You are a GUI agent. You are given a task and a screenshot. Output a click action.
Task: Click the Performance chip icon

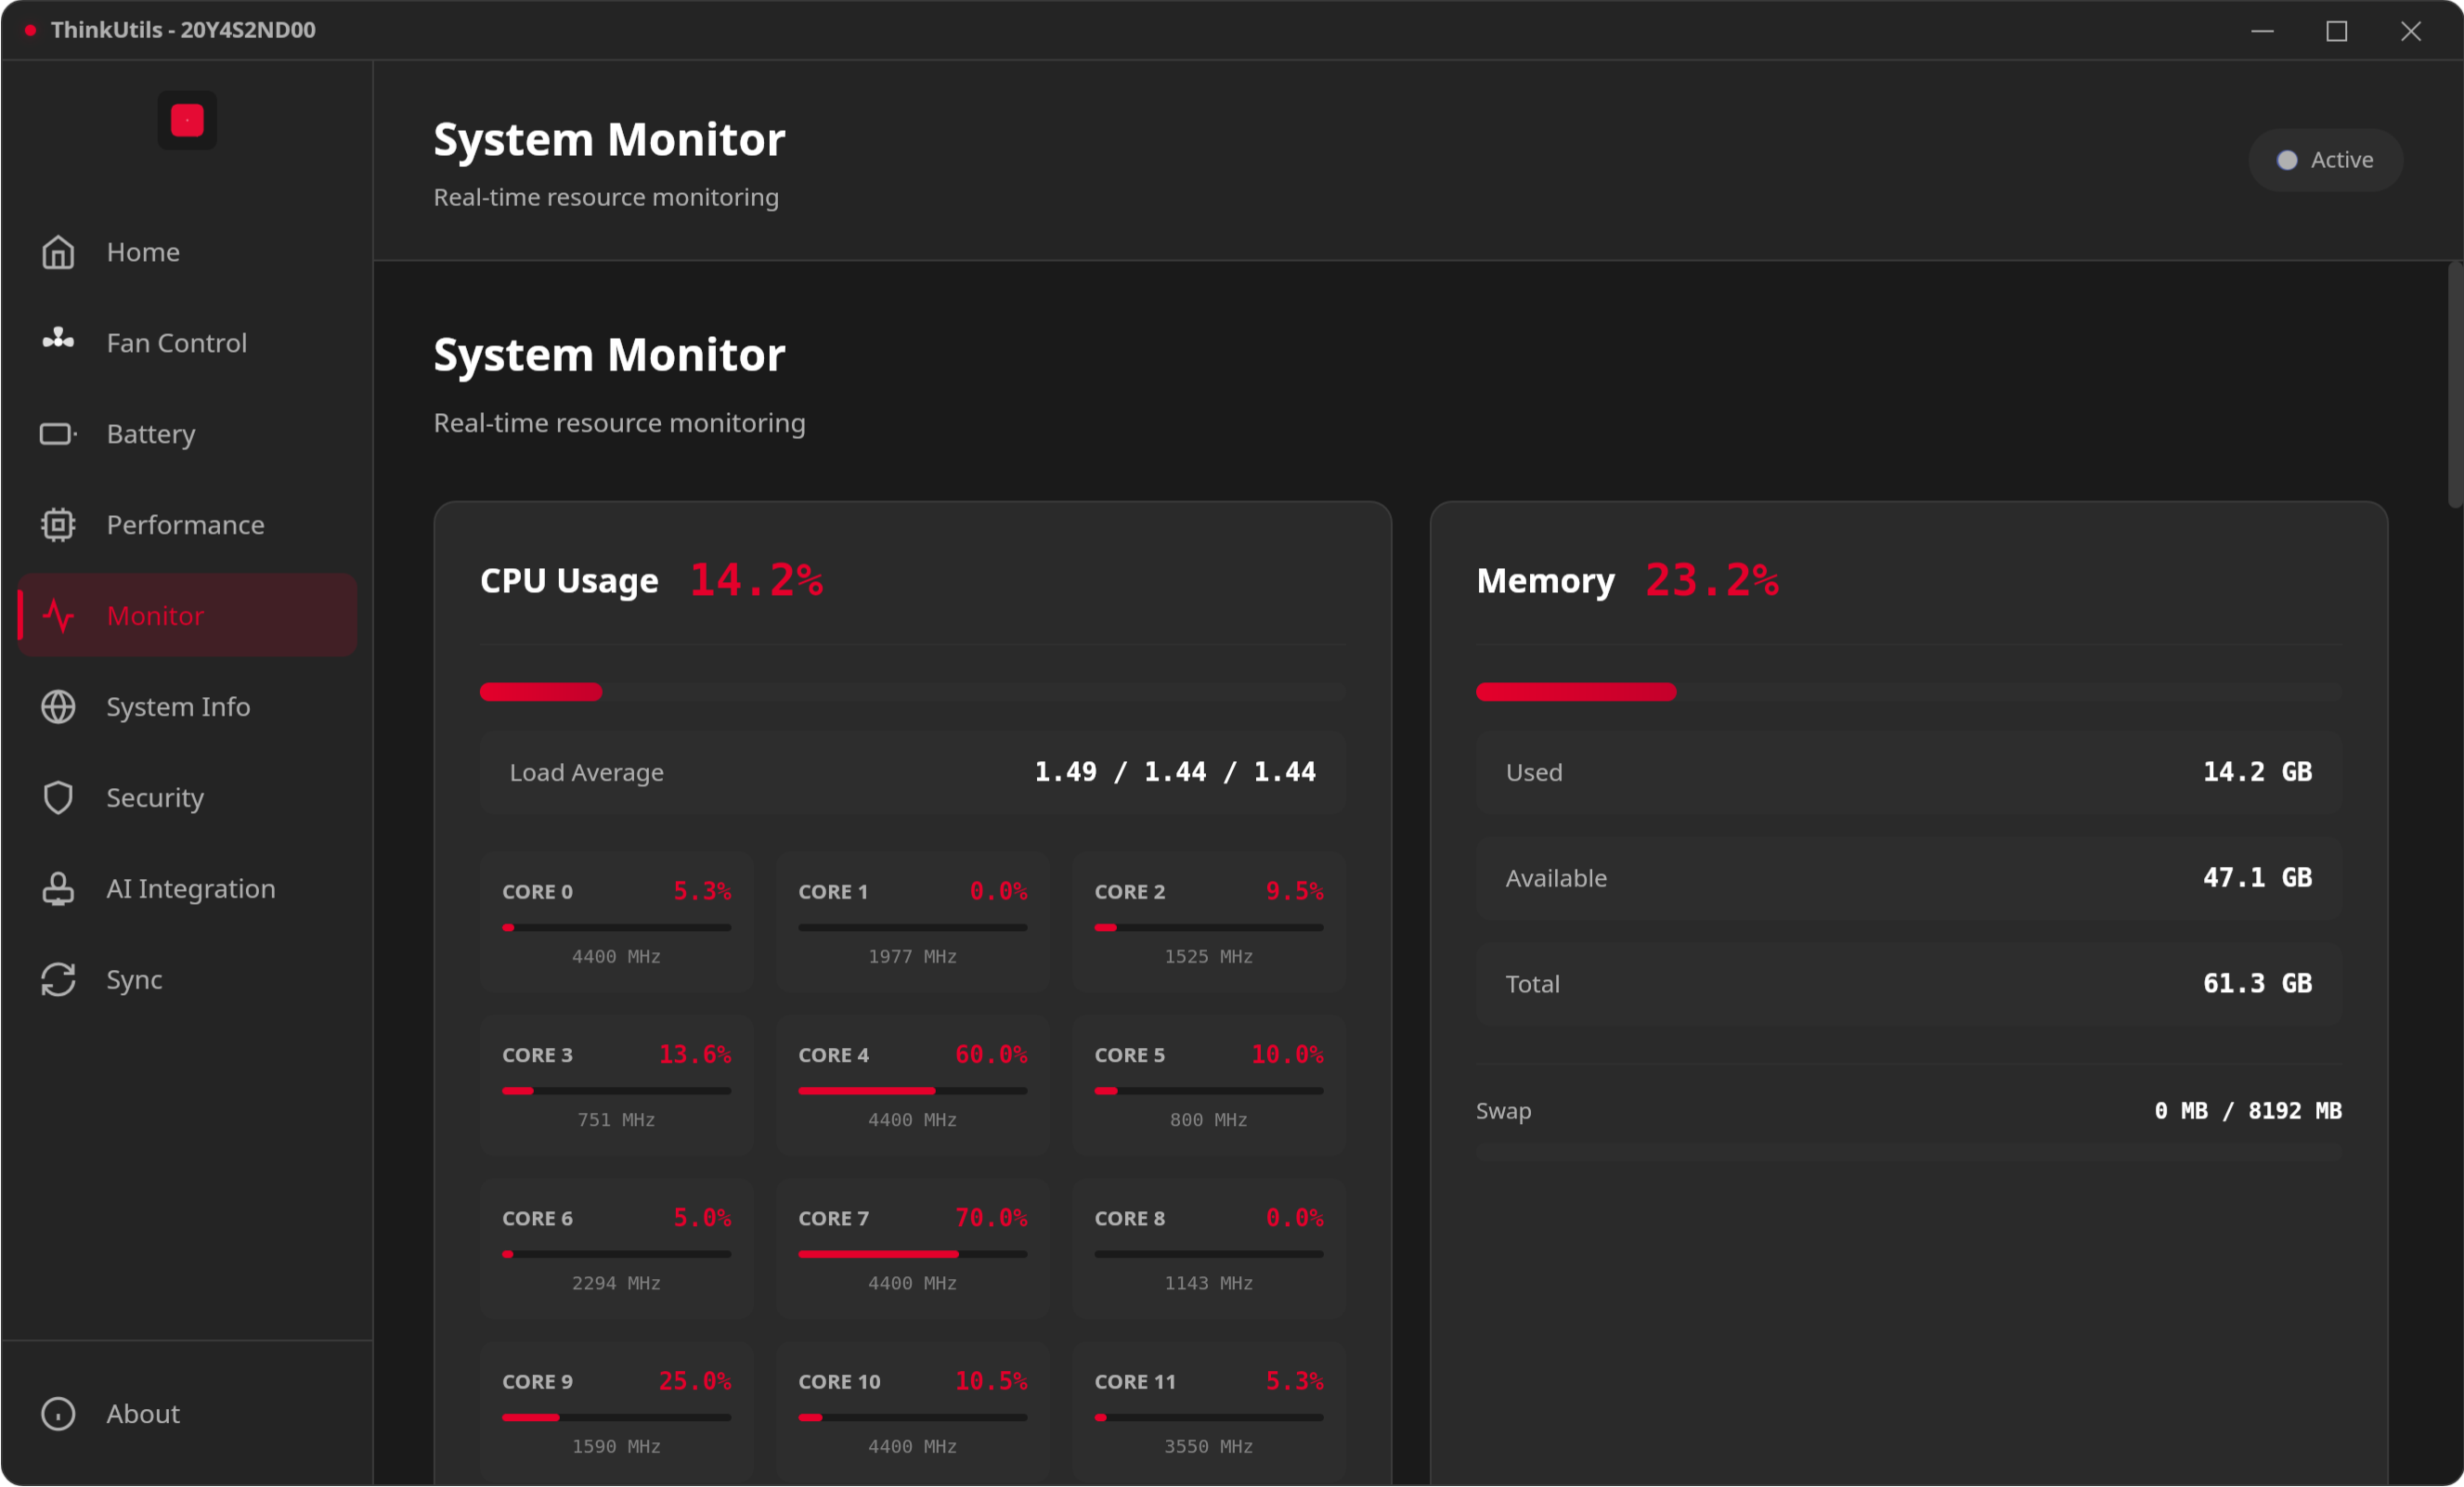point(58,524)
